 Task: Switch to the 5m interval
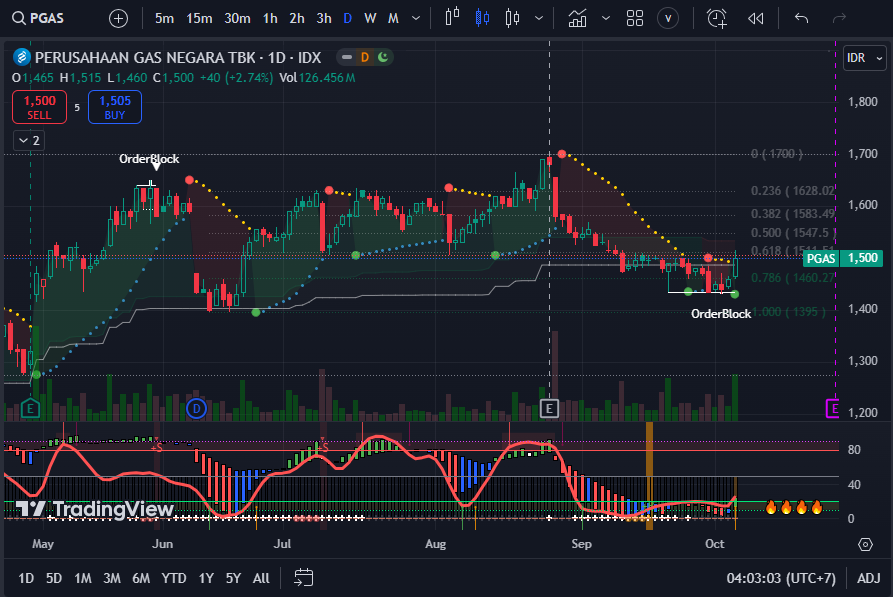(164, 18)
